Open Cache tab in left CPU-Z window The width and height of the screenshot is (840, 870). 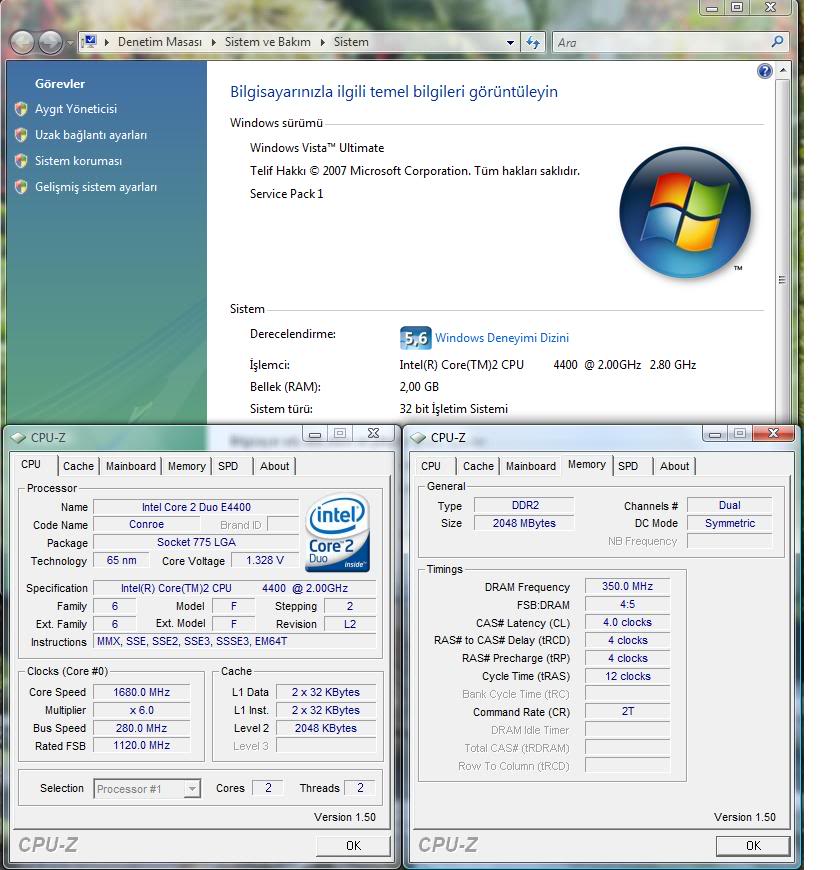78,466
